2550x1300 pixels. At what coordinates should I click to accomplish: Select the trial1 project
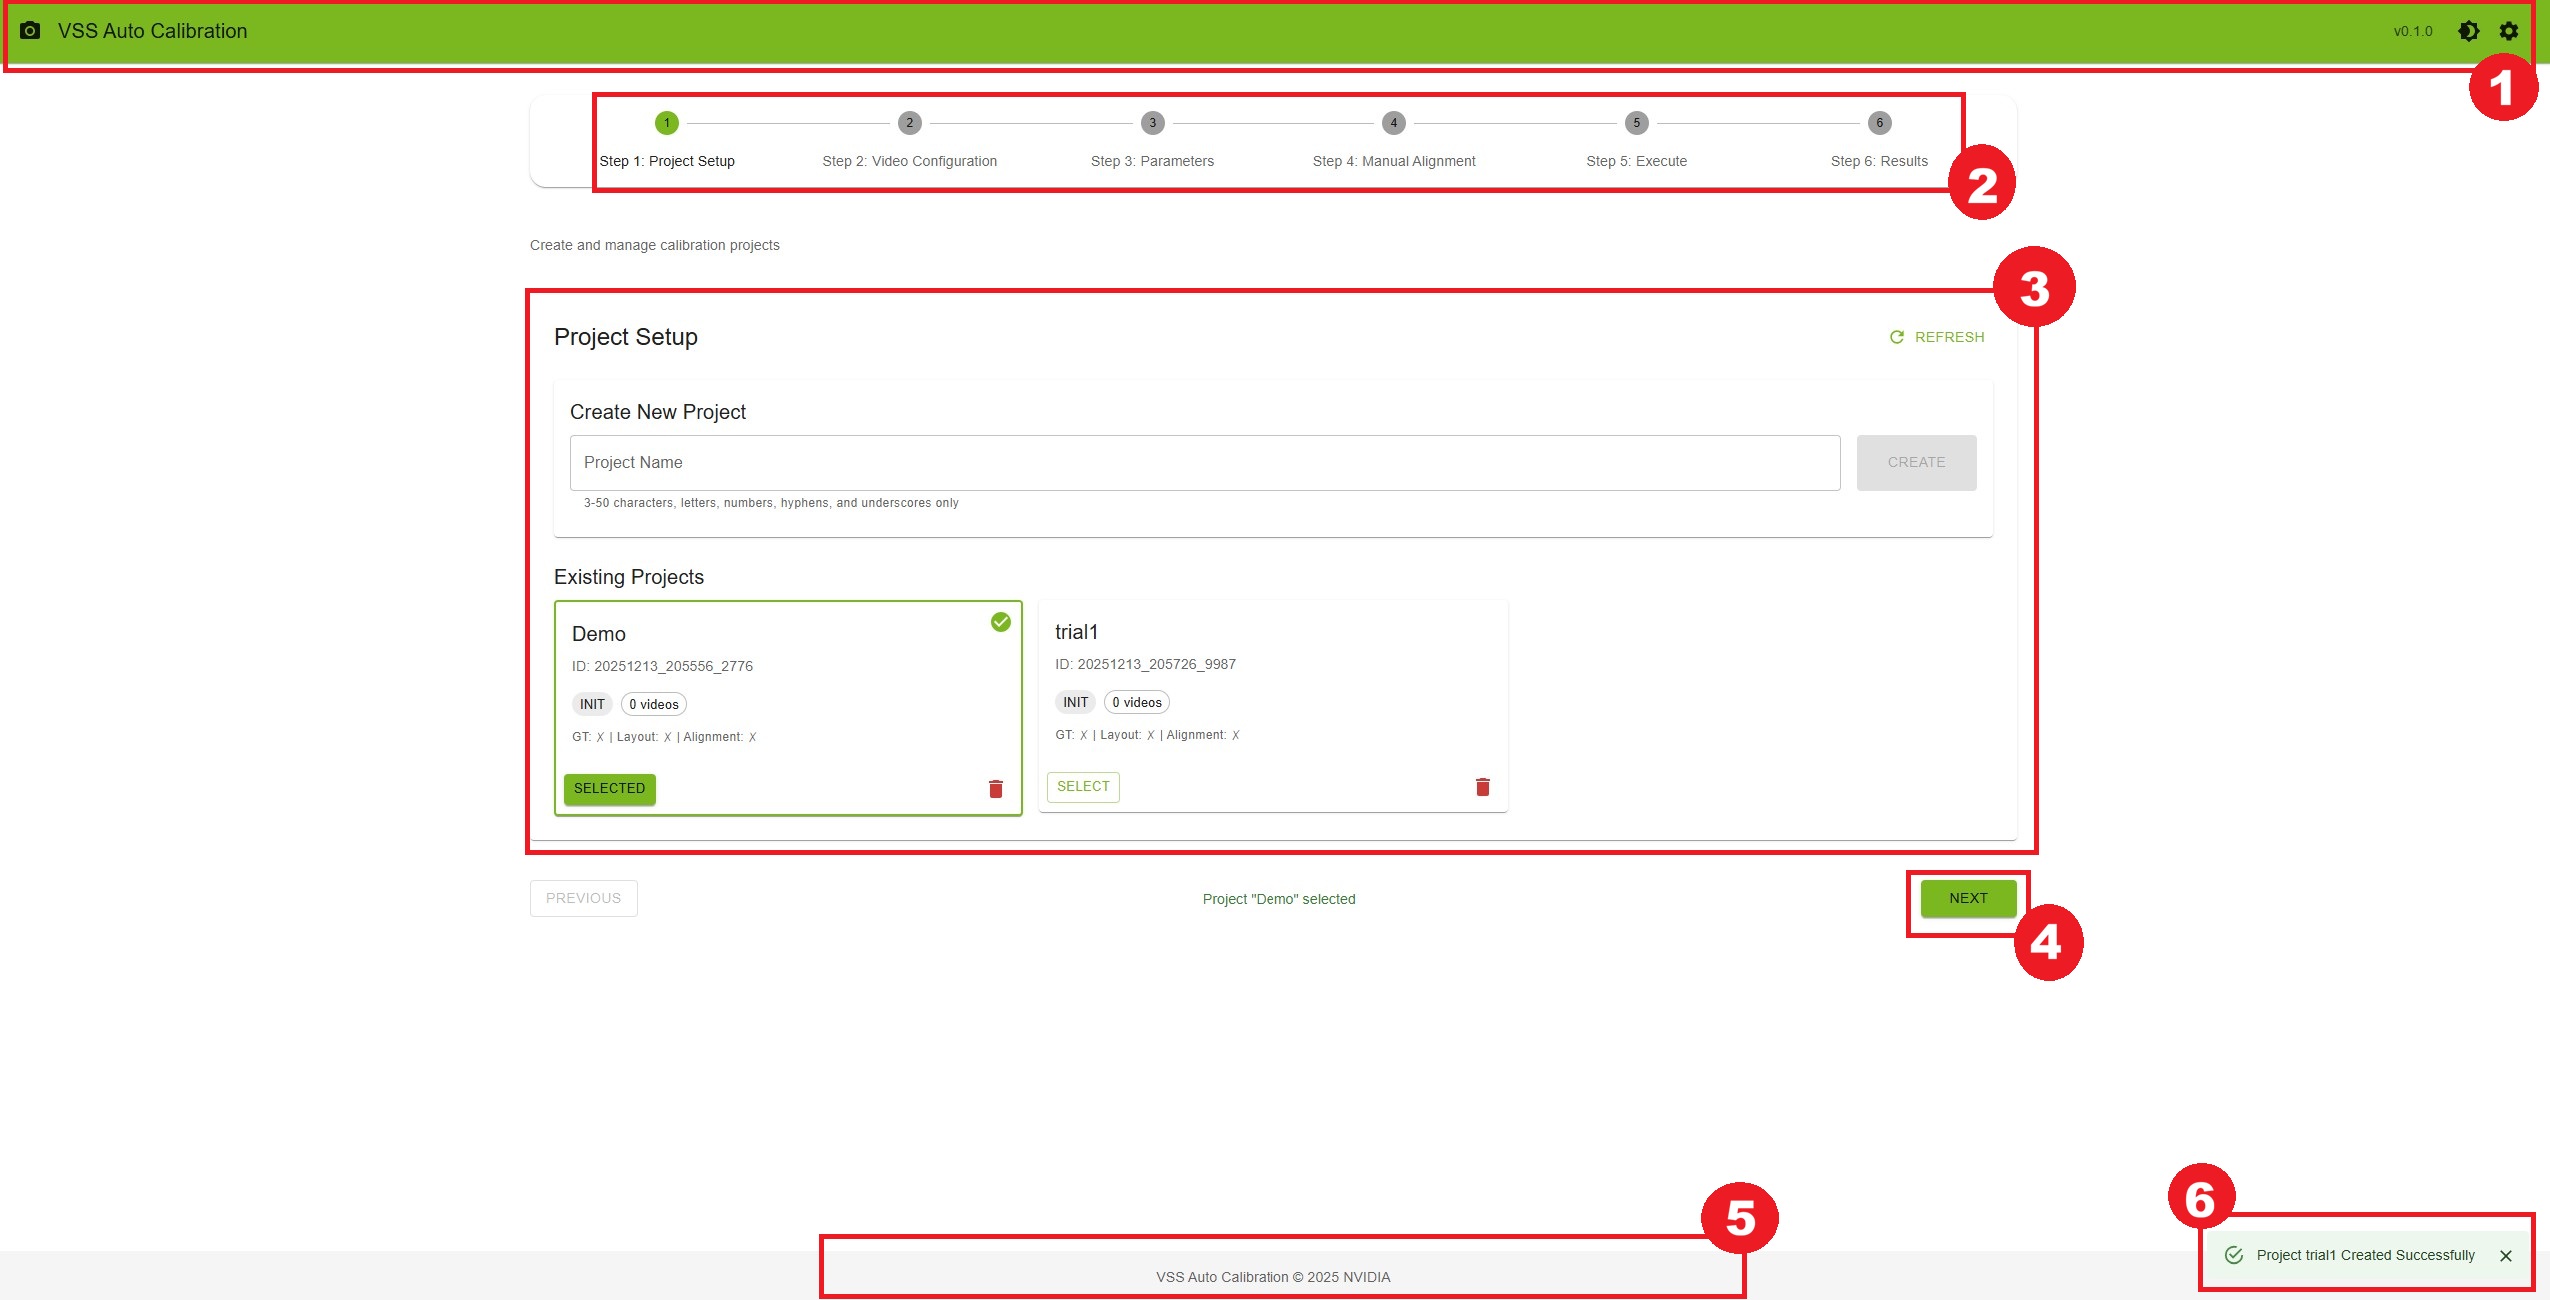1083,787
